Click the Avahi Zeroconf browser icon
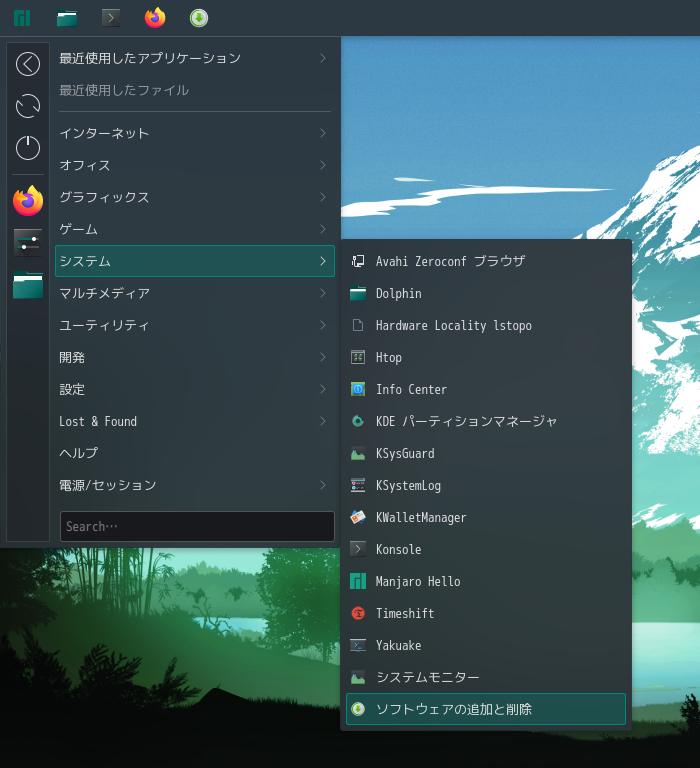 (358, 262)
